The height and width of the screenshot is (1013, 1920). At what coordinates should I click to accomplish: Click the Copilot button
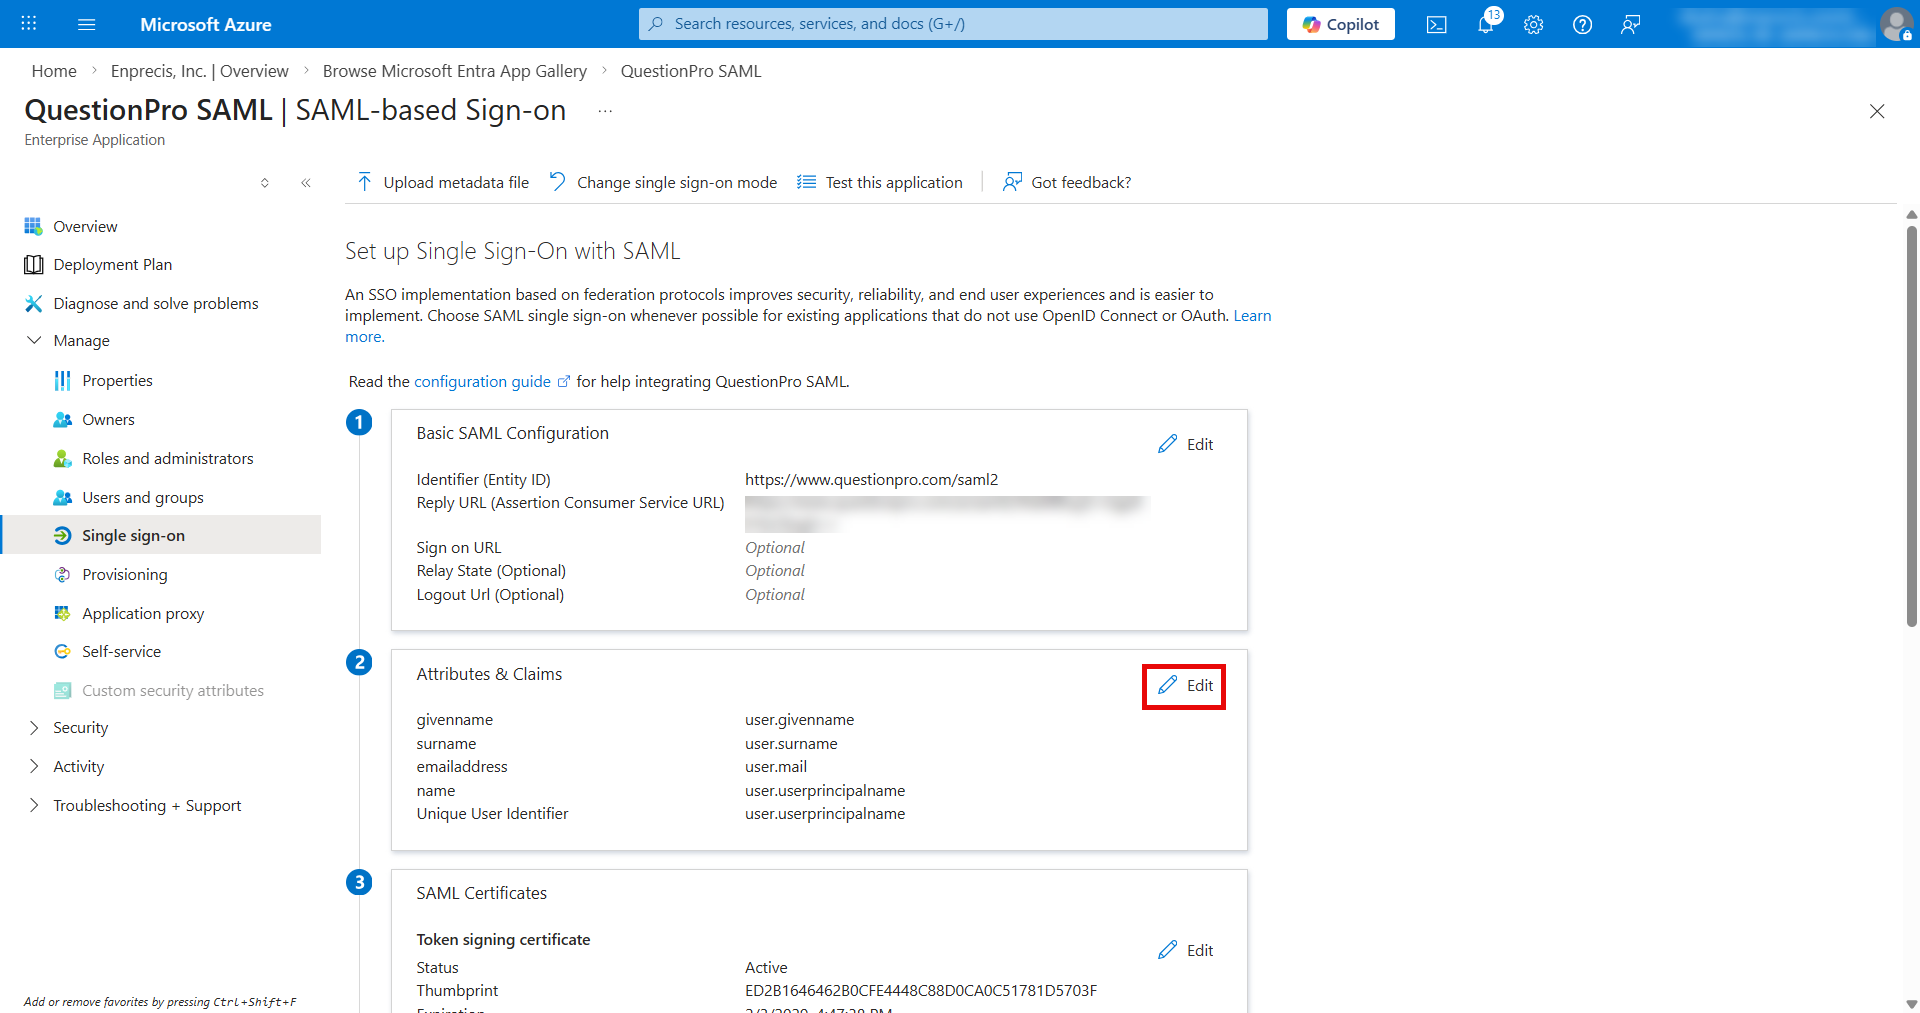coord(1340,24)
